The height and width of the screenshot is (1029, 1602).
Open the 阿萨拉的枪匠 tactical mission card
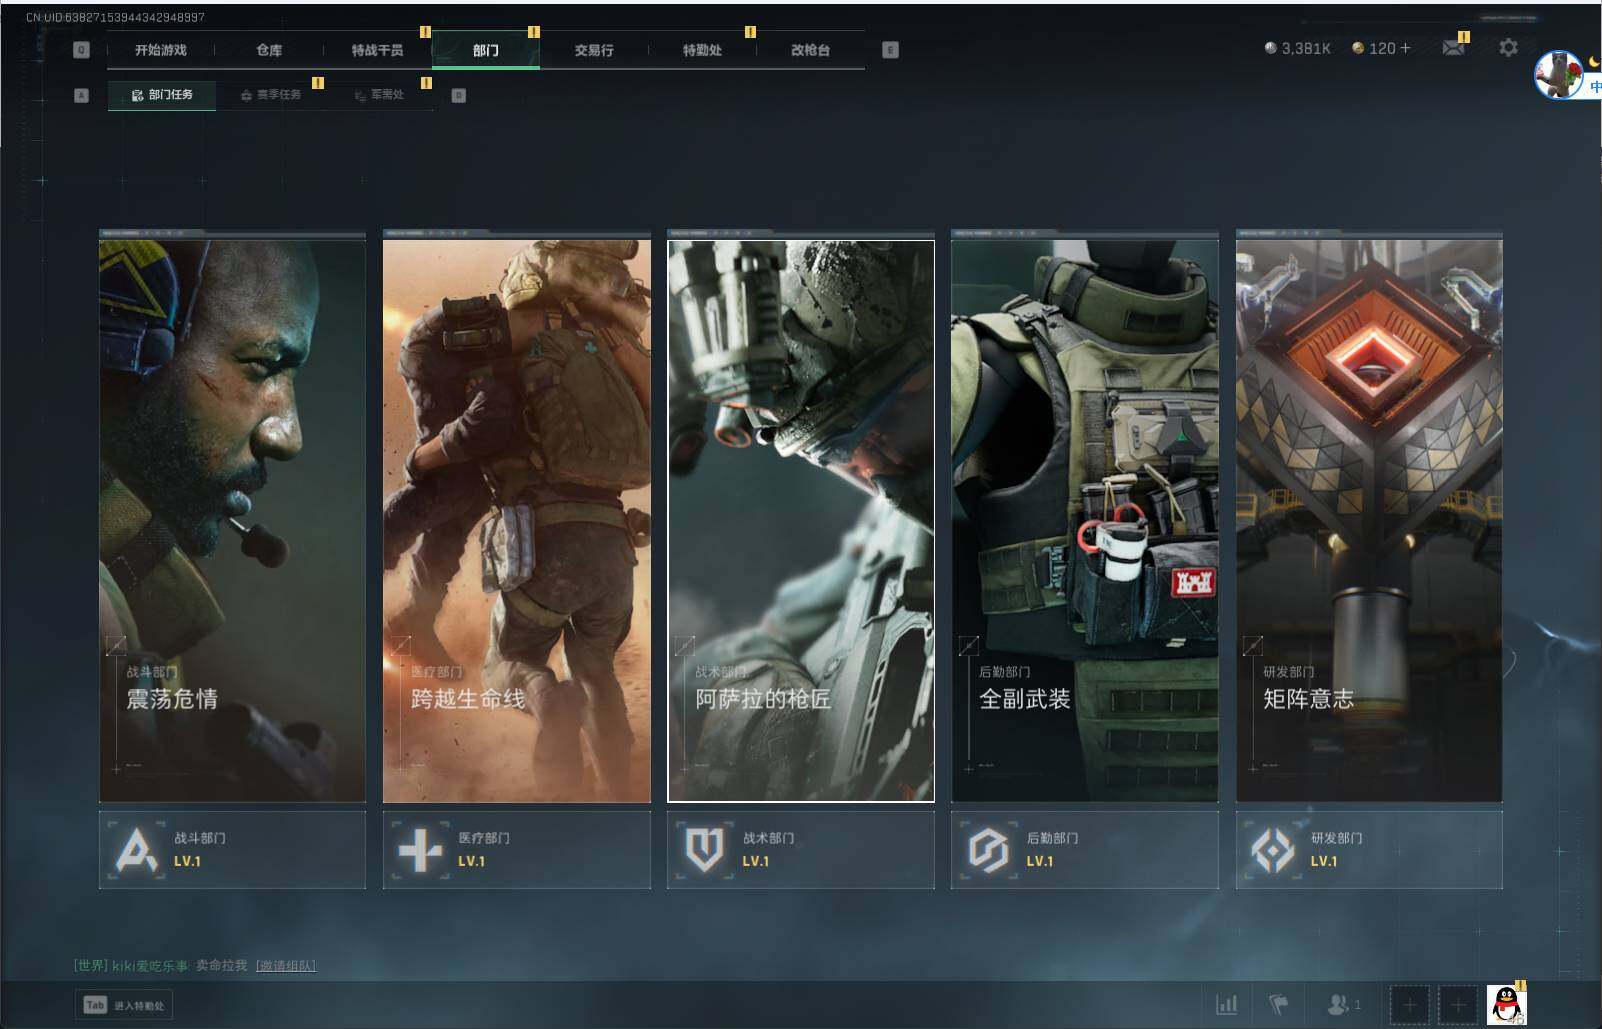point(801,520)
